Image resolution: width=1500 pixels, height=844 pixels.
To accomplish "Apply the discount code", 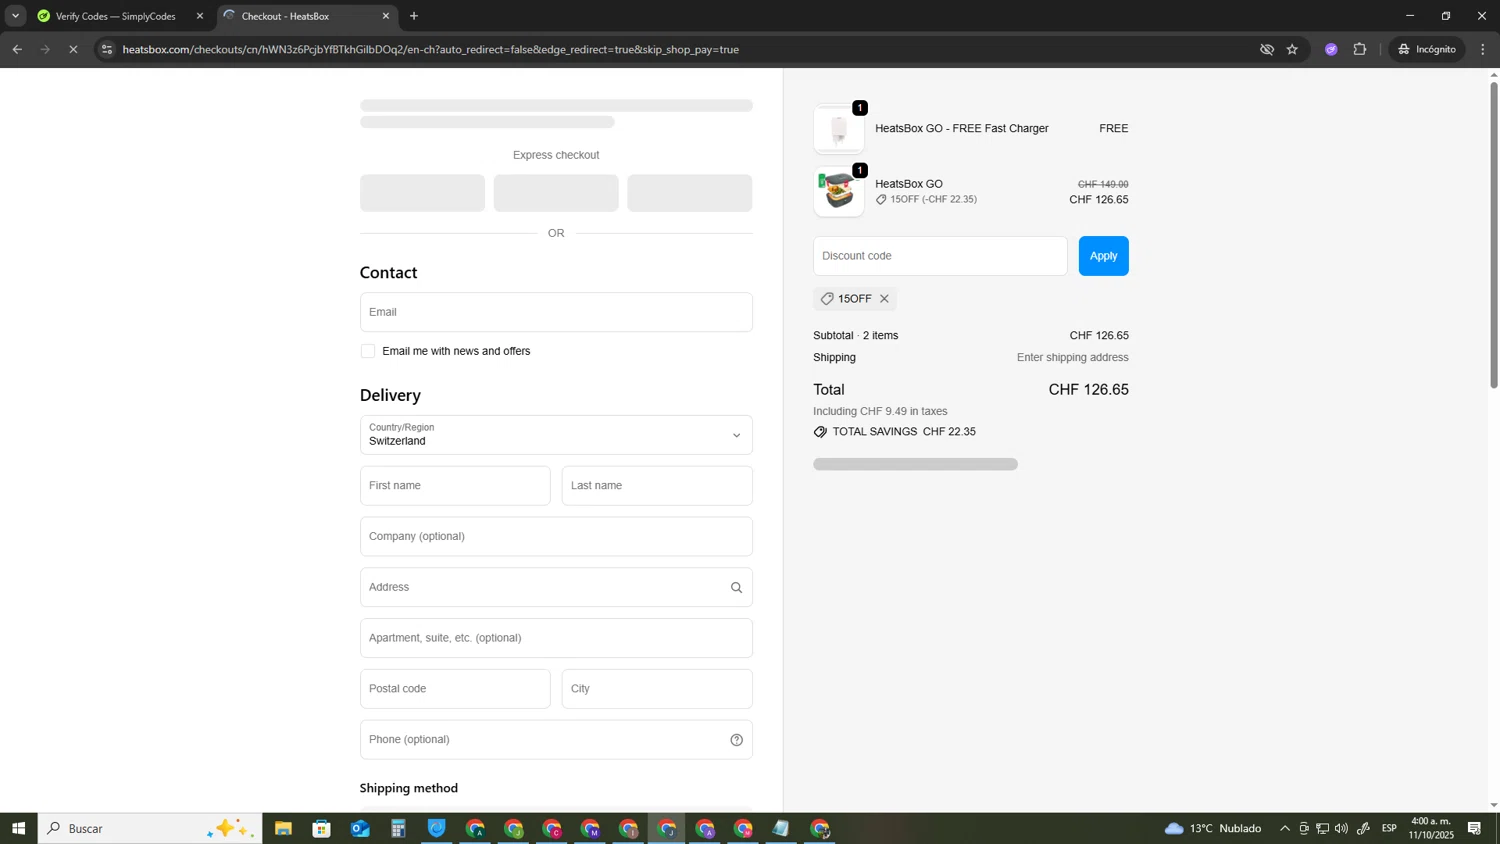I will click(x=1103, y=256).
